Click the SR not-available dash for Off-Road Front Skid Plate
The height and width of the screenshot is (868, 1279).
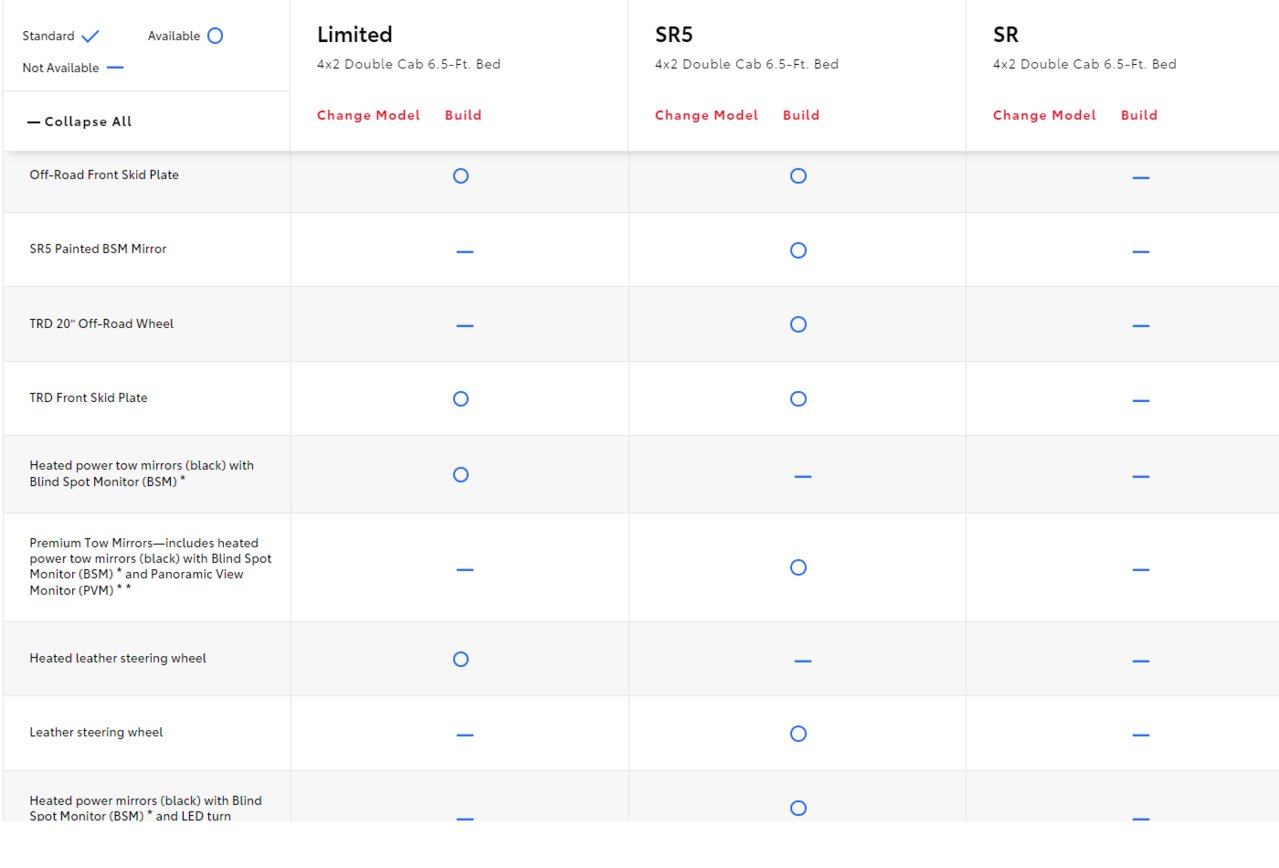click(x=1140, y=178)
